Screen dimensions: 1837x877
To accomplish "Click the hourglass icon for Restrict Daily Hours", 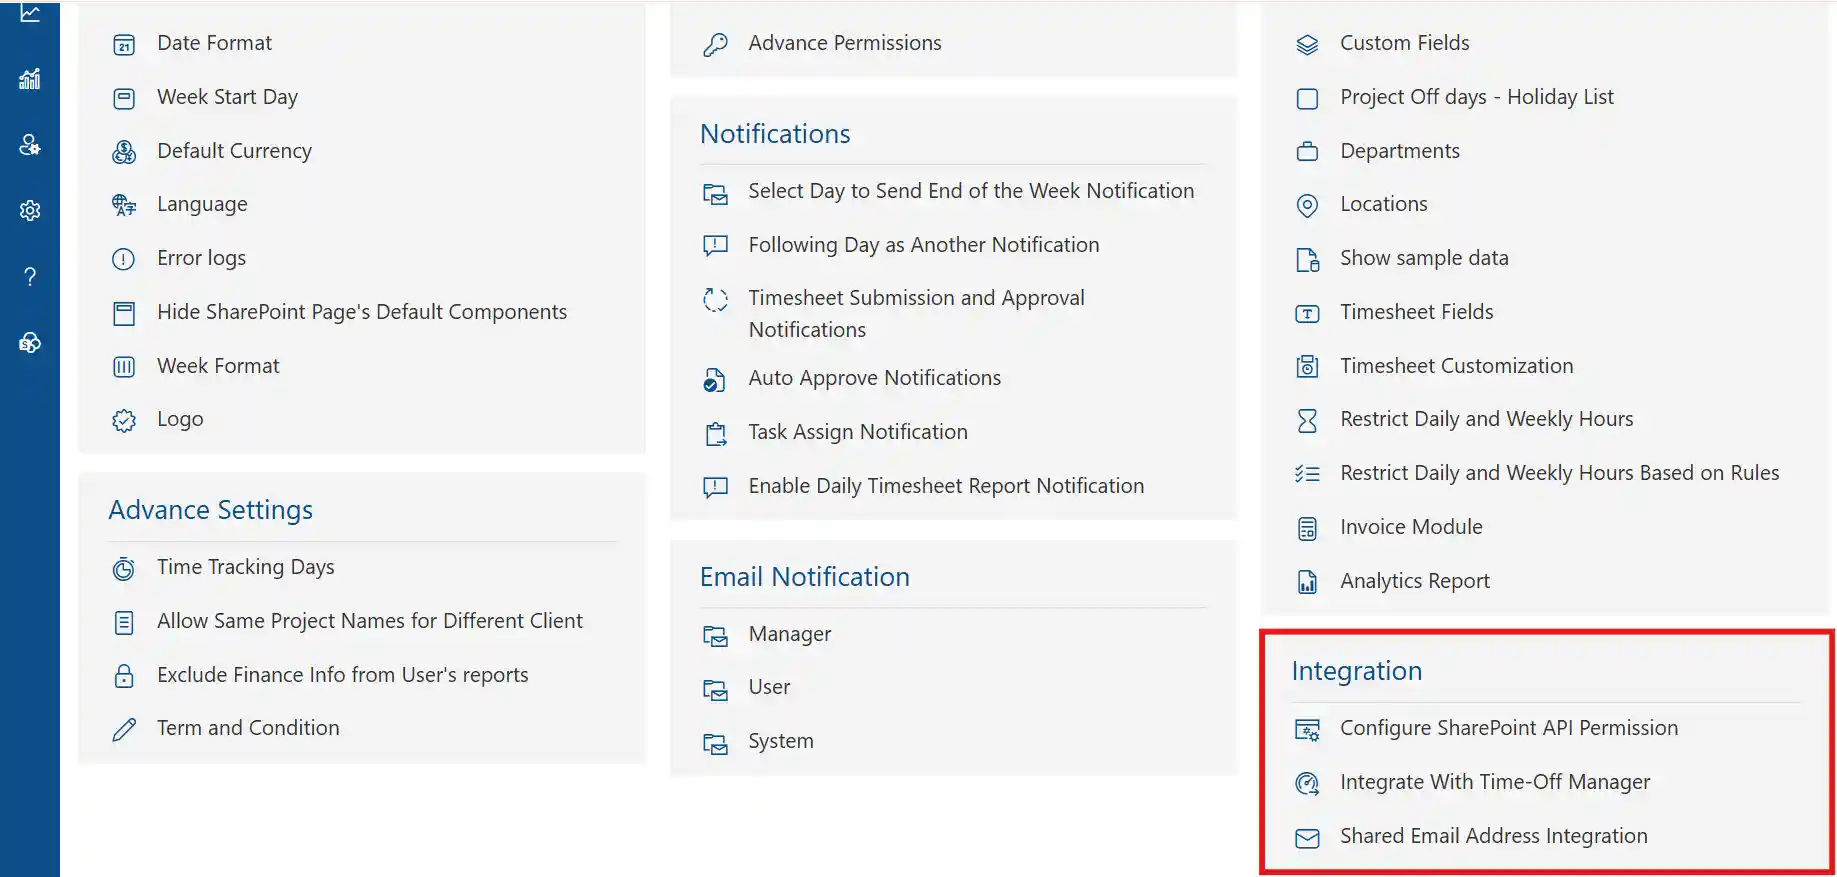I will coord(1307,420).
